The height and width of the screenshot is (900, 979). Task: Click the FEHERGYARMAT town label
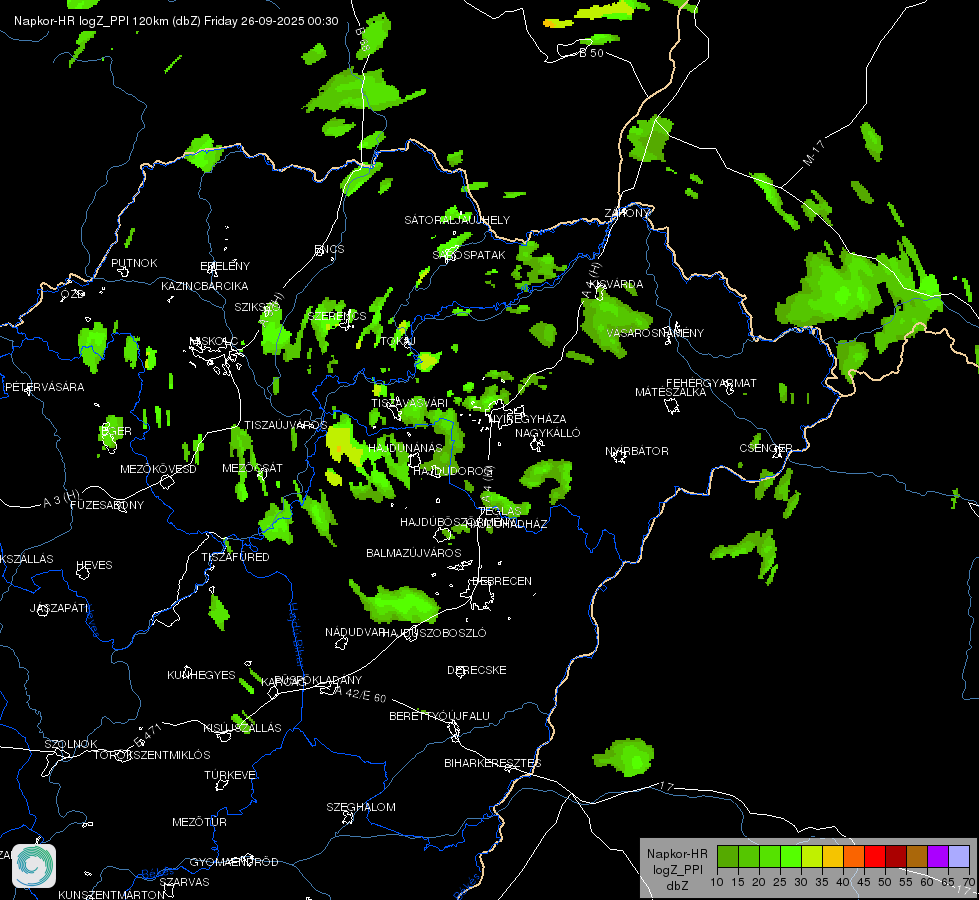(711, 383)
